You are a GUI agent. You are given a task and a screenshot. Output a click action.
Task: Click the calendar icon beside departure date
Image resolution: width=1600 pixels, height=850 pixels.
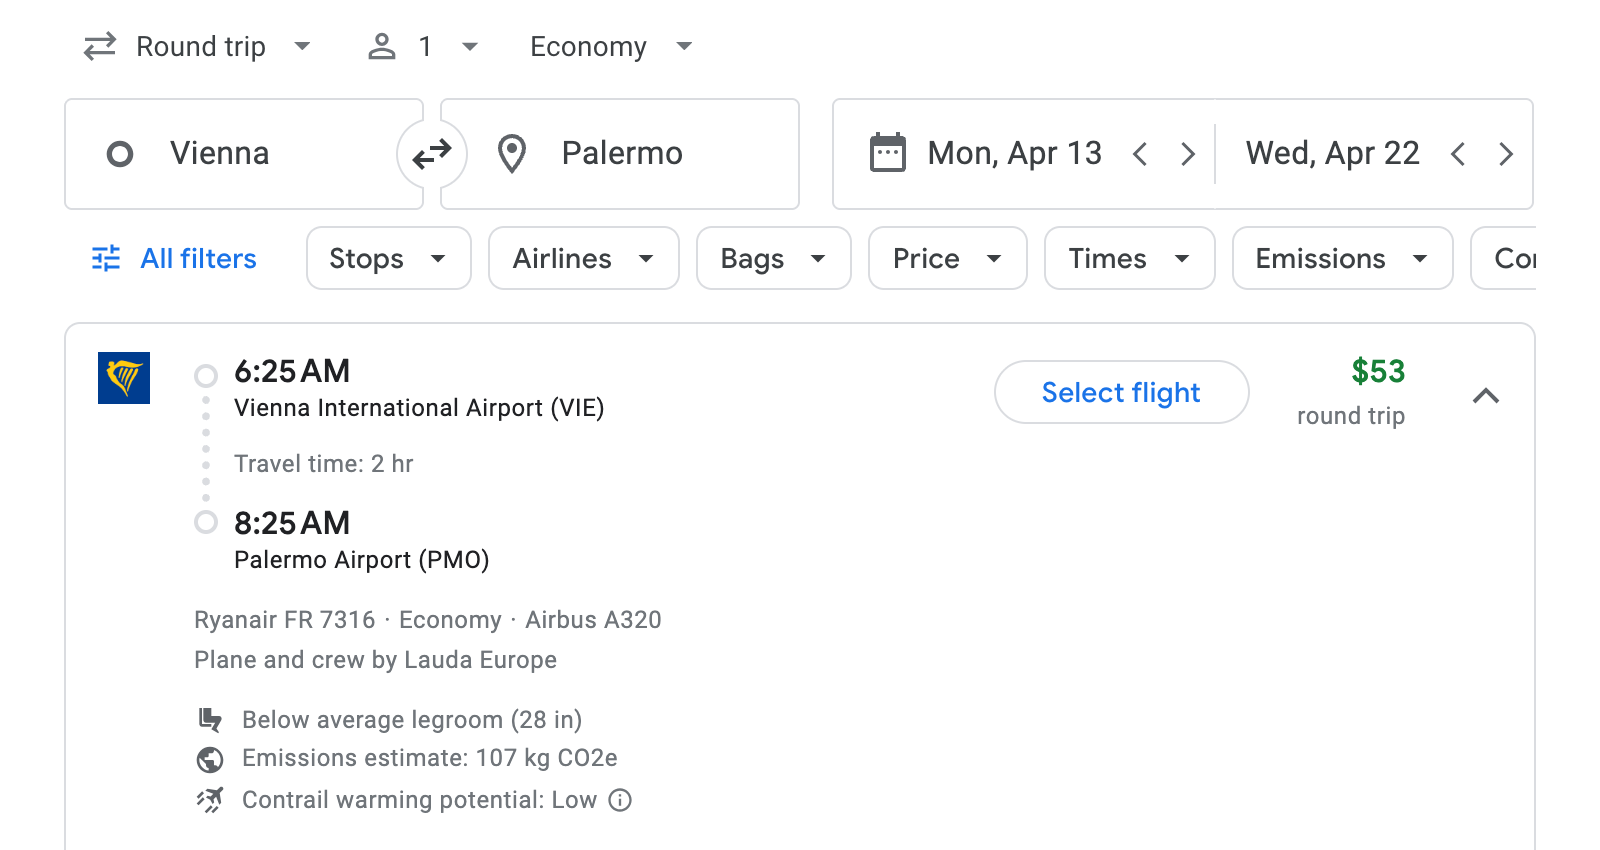[886, 152]
